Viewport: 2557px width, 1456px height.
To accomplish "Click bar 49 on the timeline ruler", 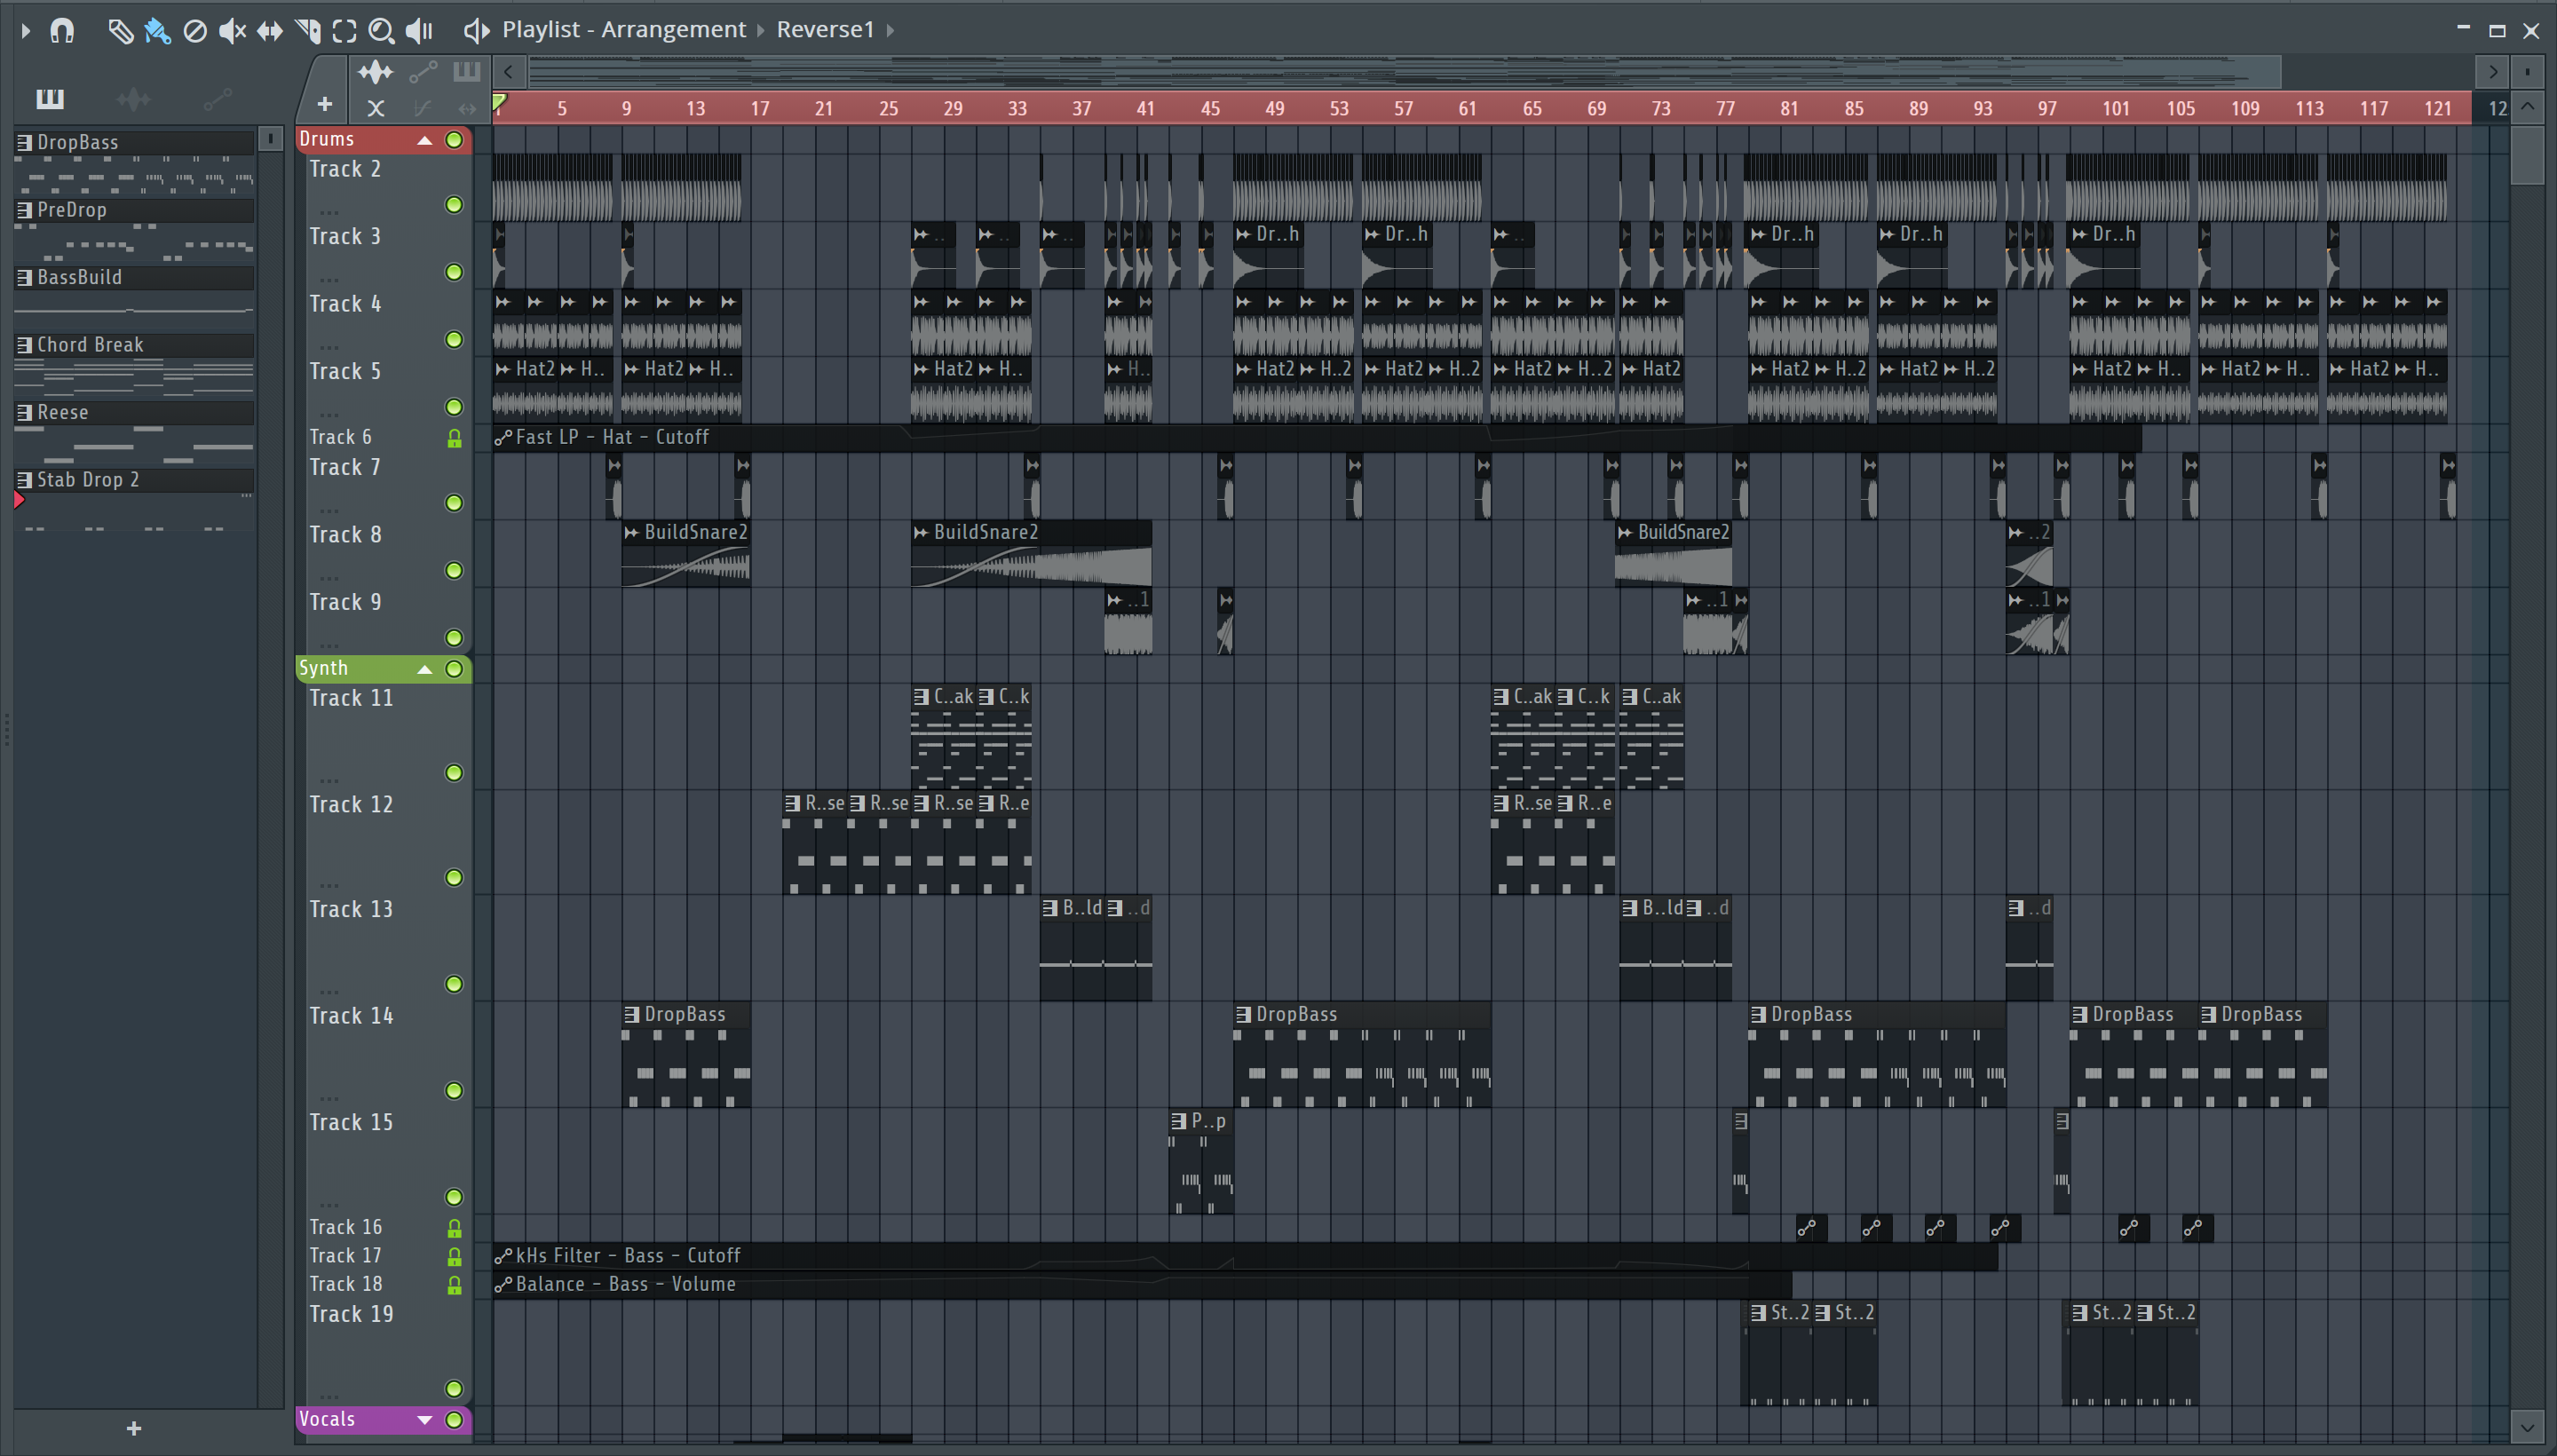I will tap(1274, 108).
